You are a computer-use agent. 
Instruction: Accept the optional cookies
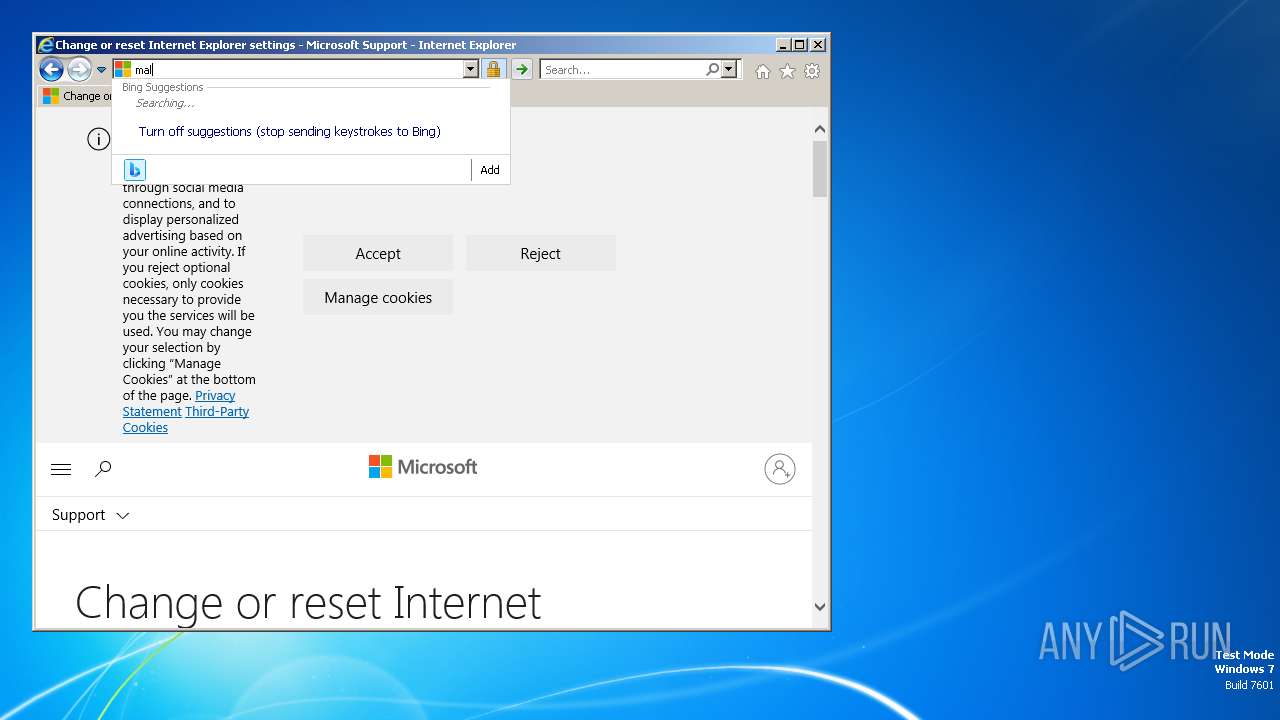click(378, 253)
